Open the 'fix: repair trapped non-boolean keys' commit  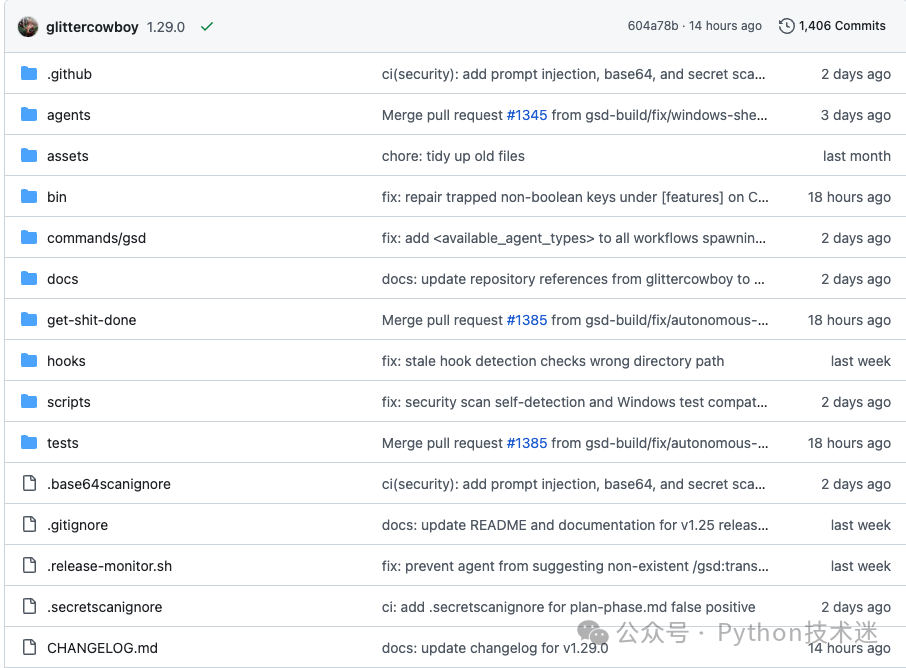(x=575, y=197)
